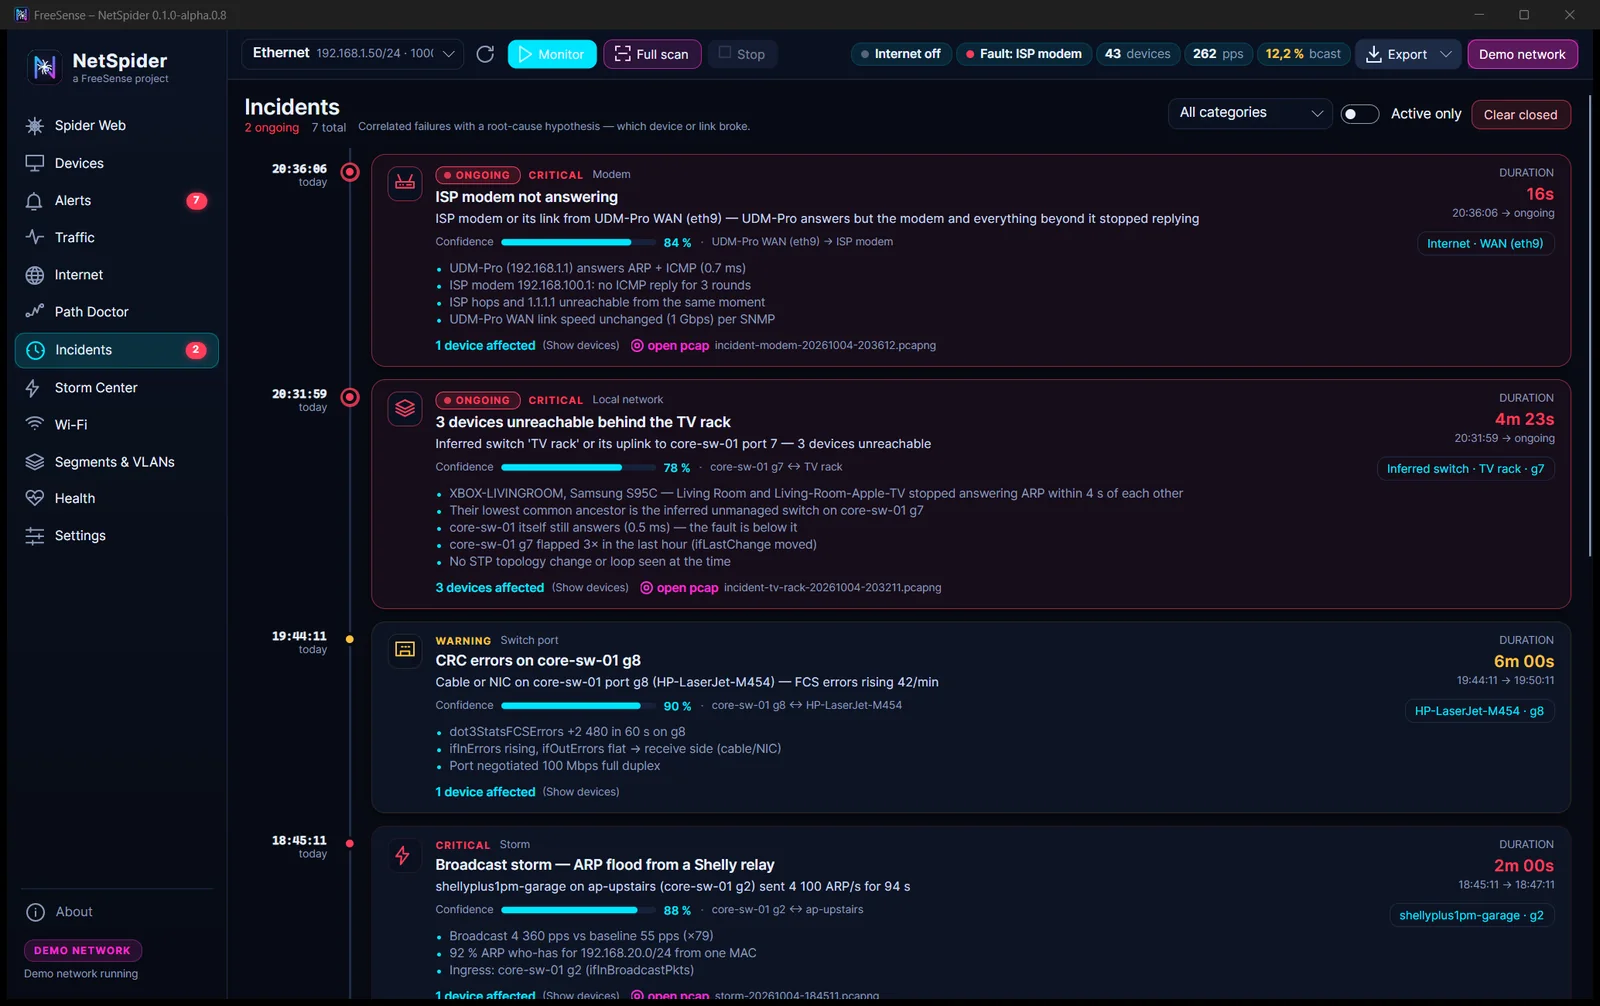Open the Health heart icon

(x=35, y=499)
